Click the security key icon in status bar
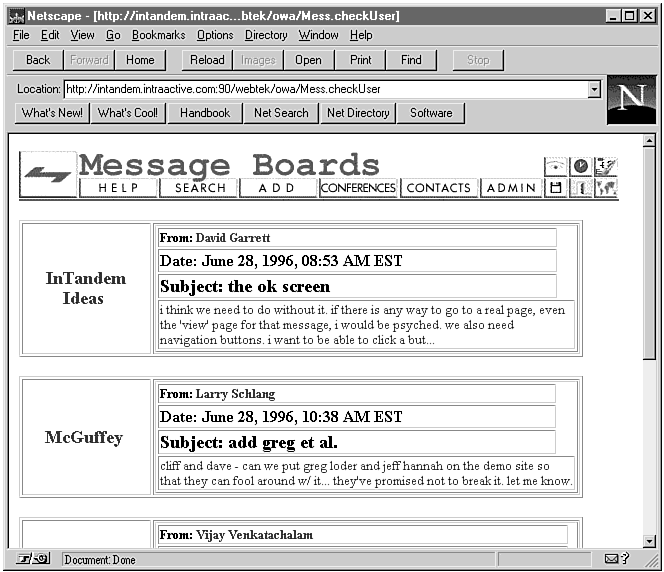This screenshot has height=572, width=664. (x=34, y=559)
